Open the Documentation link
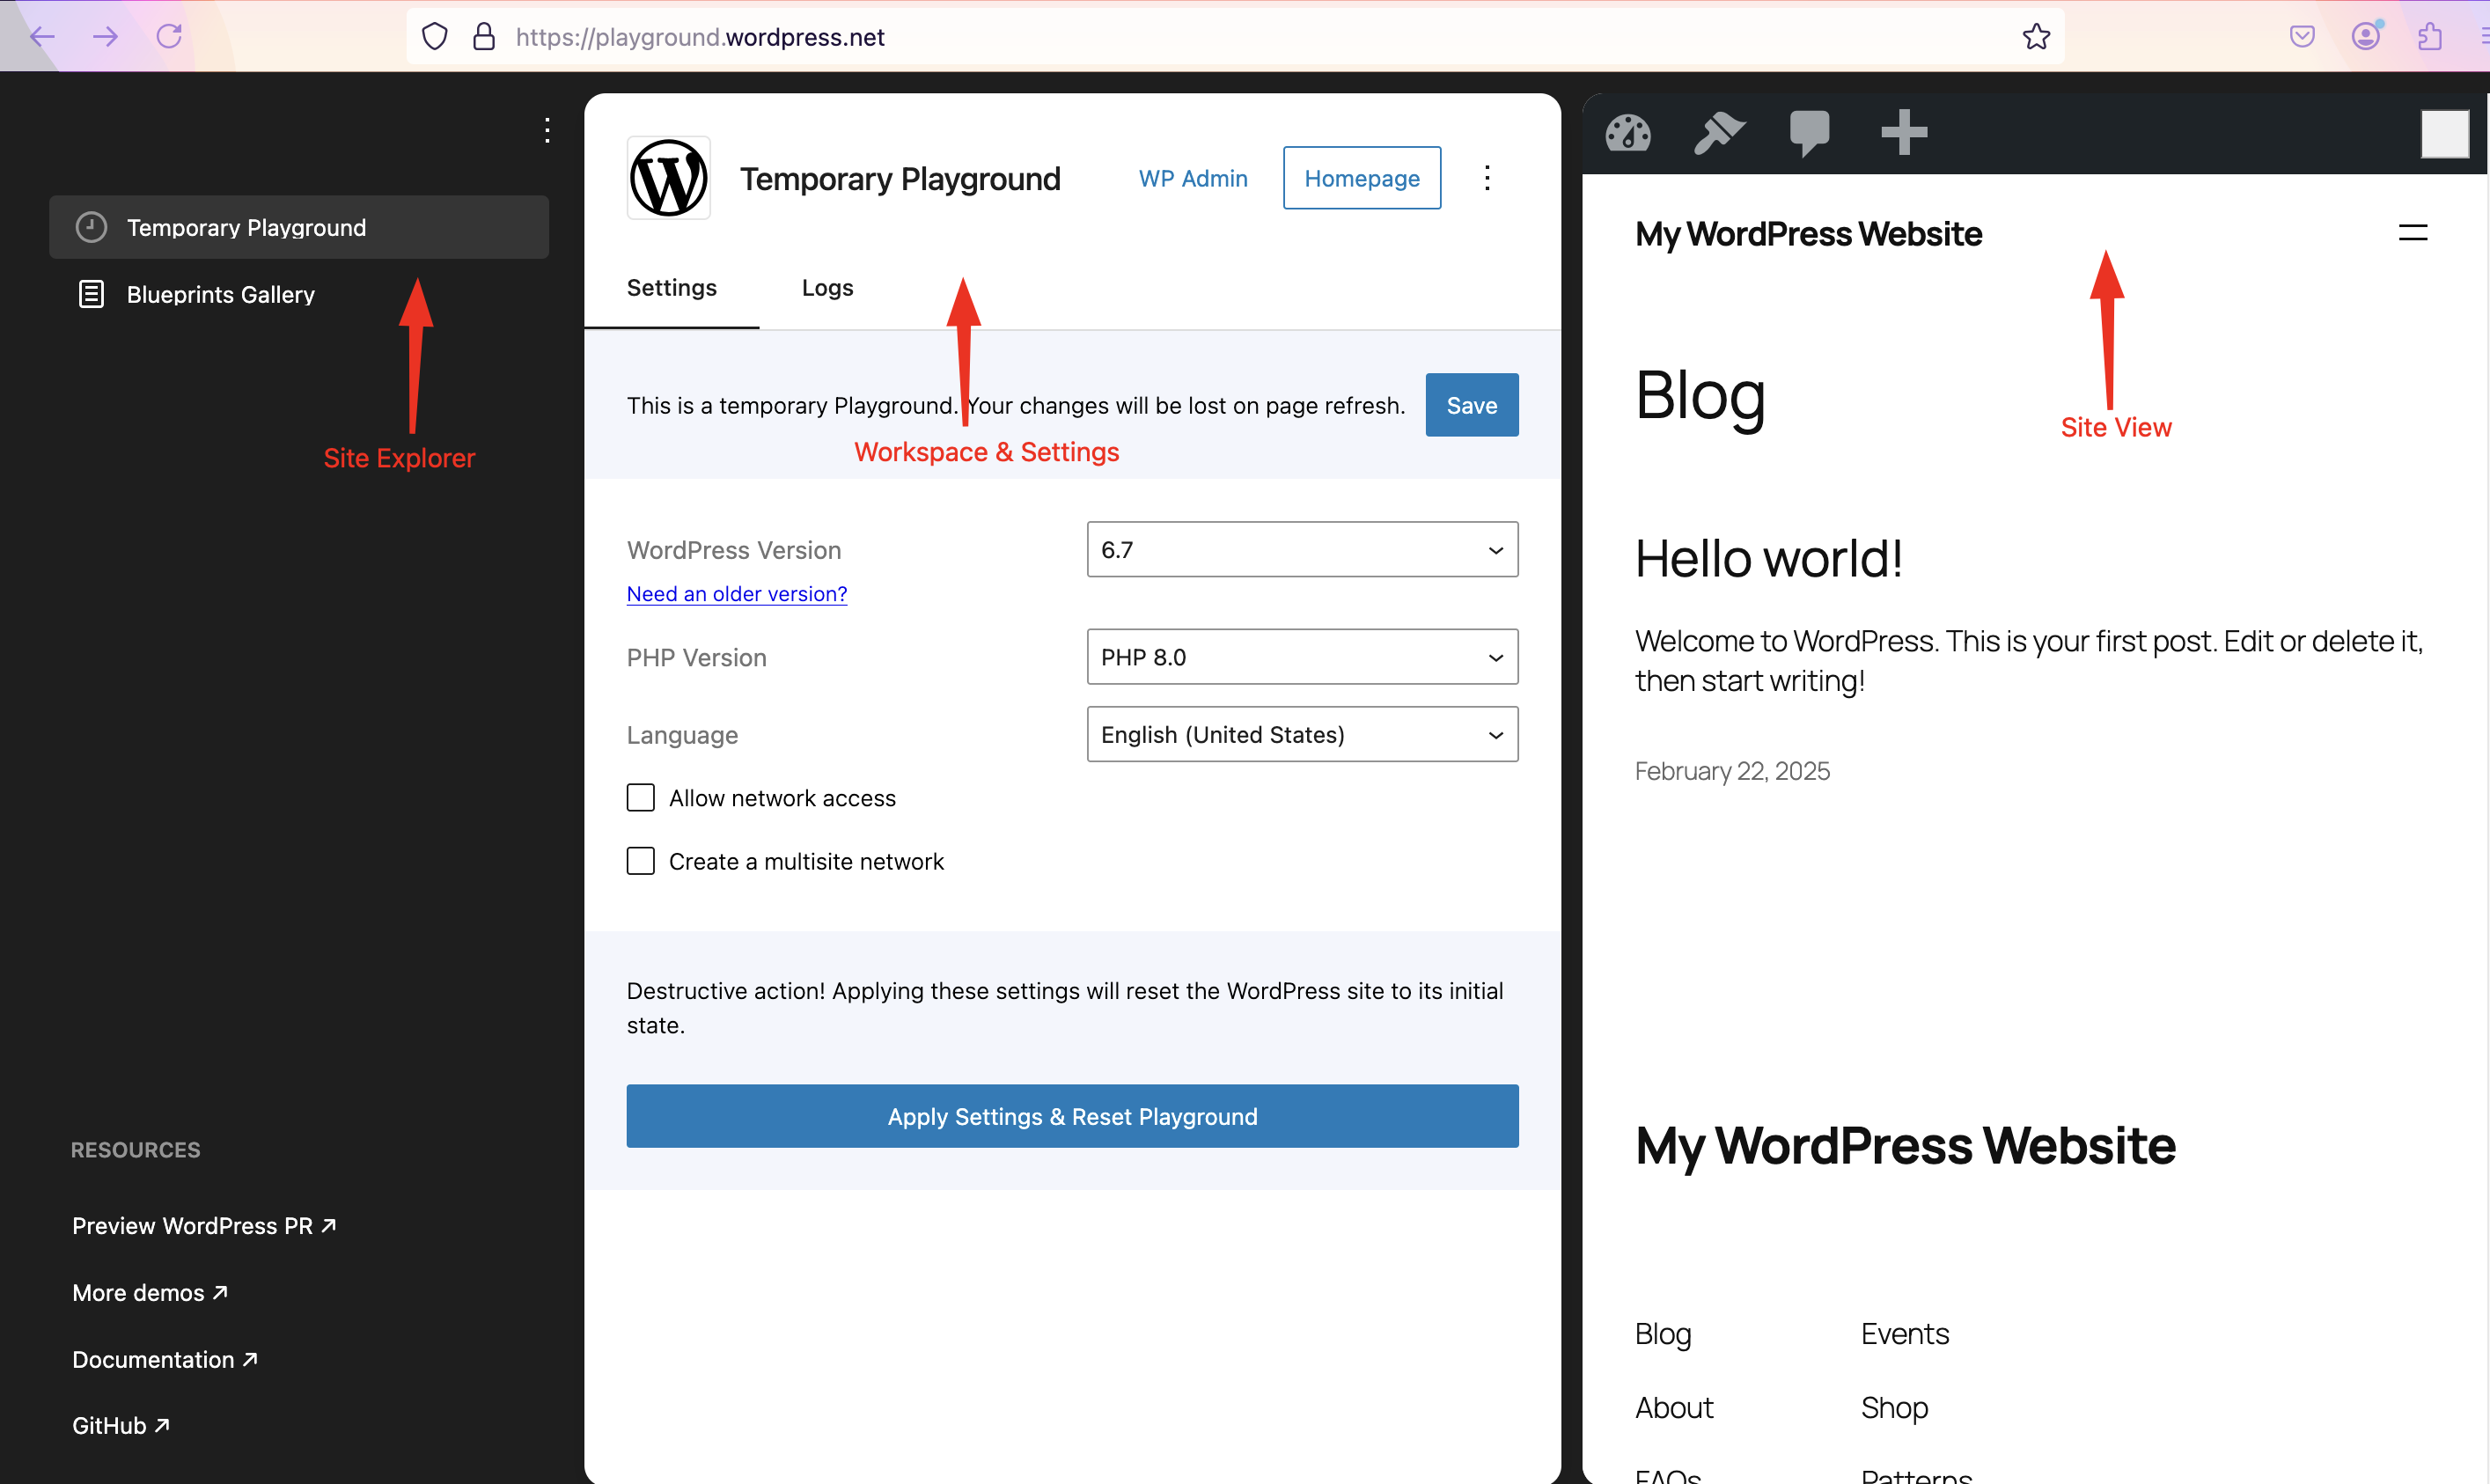2490x1484 pixels. click(x=165, y=1359)
